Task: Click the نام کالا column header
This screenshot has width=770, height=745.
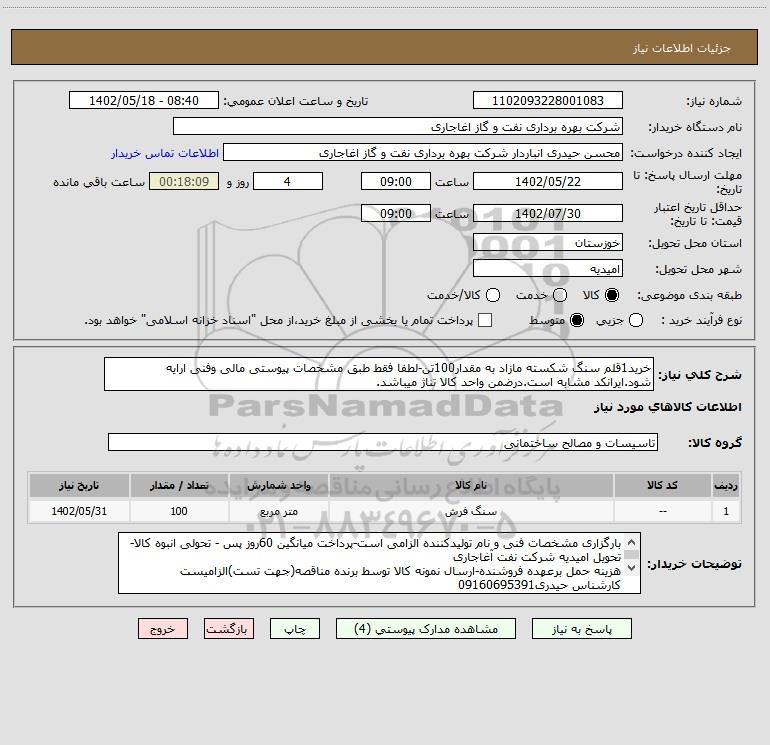Action: [471, 485]
